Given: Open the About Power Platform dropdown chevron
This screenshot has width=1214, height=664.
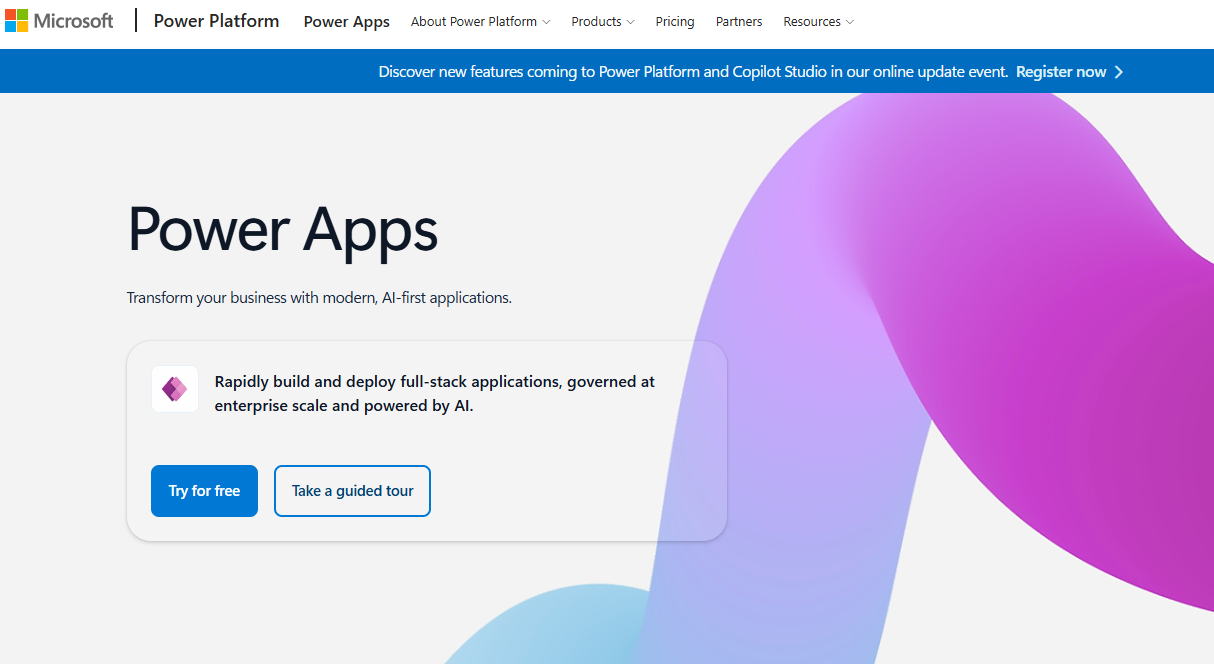Looking at the screenshot, I should click(x=546, y=21).
